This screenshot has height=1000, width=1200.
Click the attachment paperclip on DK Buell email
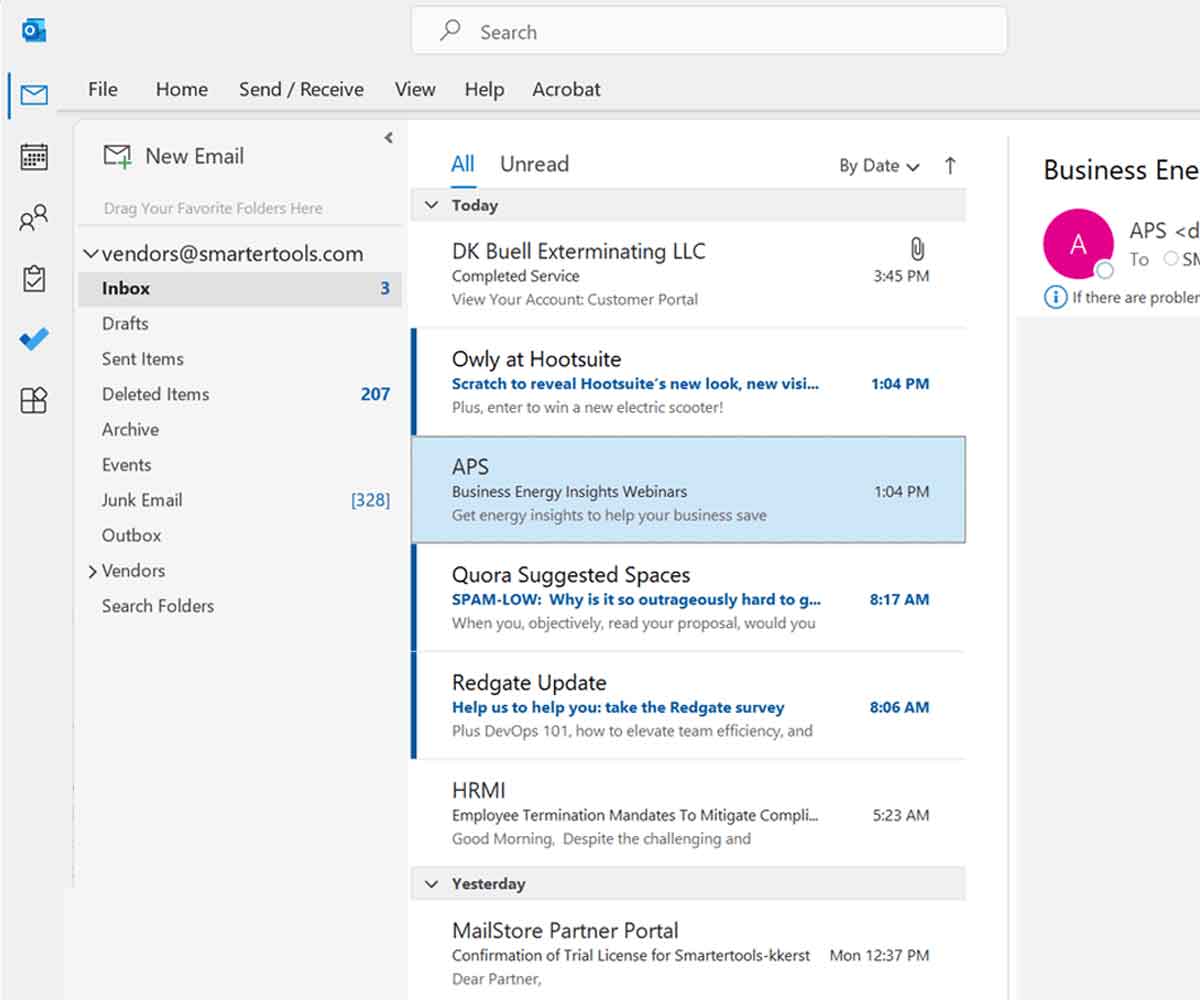(x=917, y=249)
